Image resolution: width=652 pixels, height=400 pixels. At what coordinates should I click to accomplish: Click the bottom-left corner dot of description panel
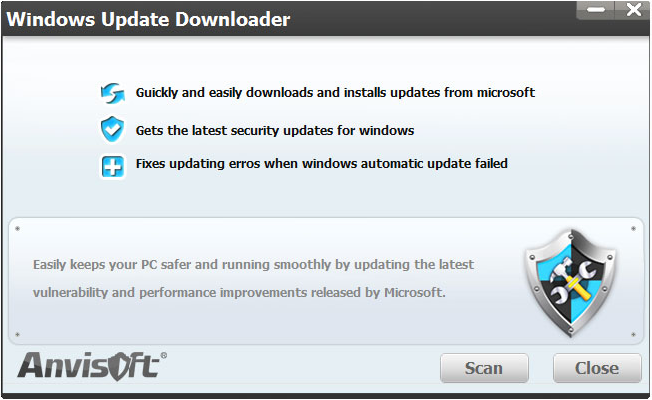click(17, 334)
